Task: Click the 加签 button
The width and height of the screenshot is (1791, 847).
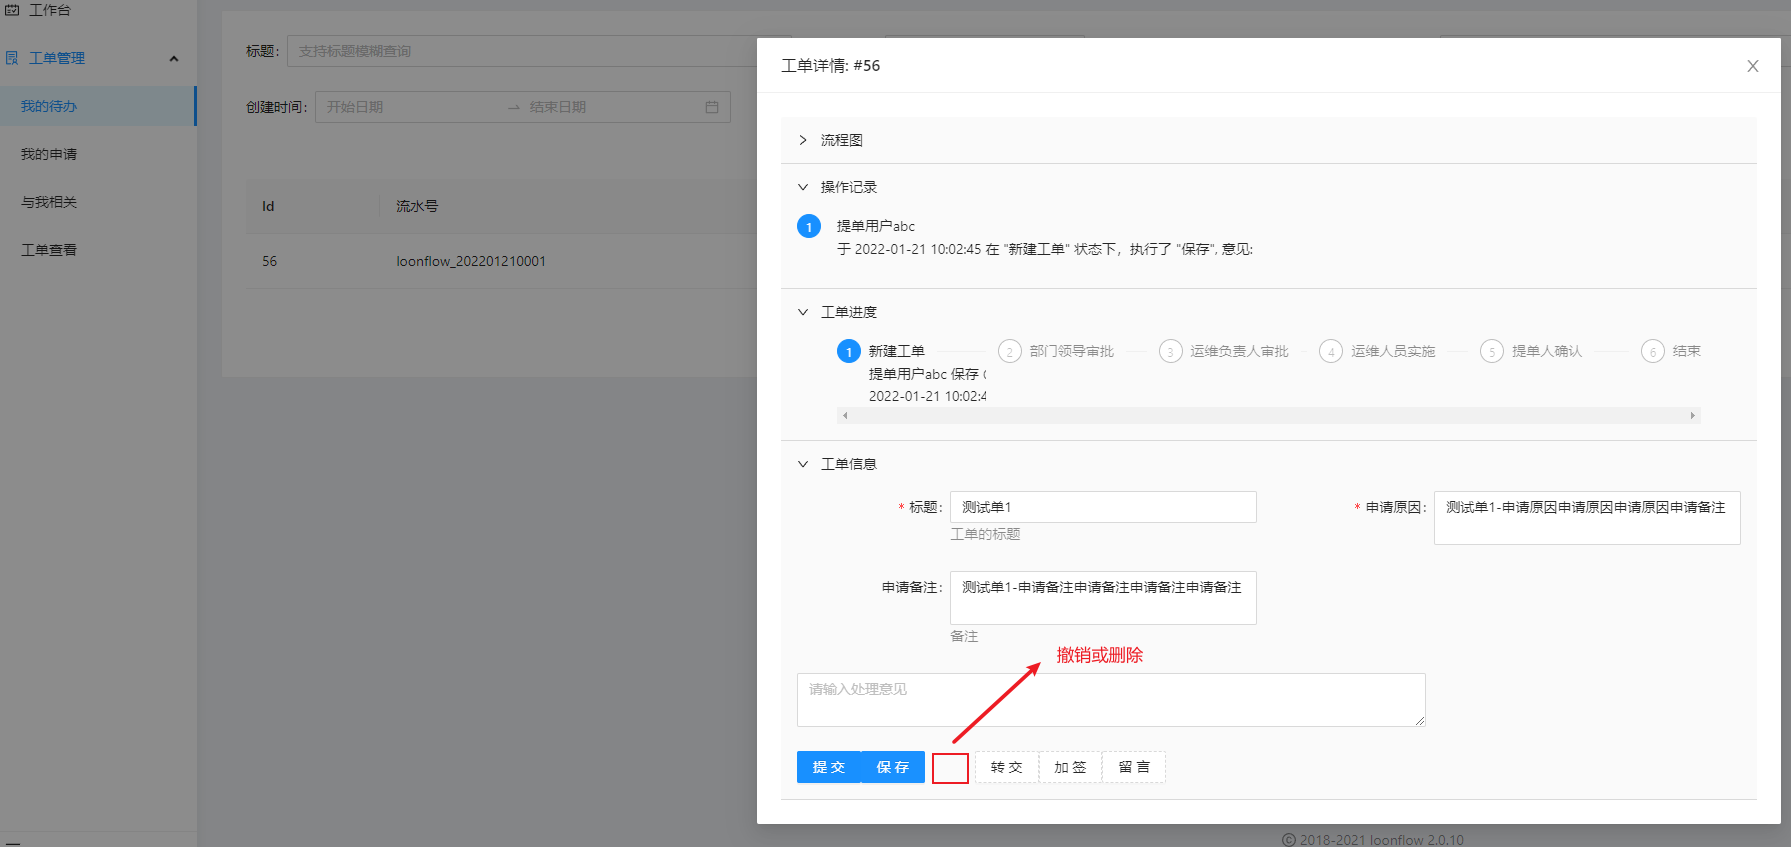Action: tap(1070, 767)
